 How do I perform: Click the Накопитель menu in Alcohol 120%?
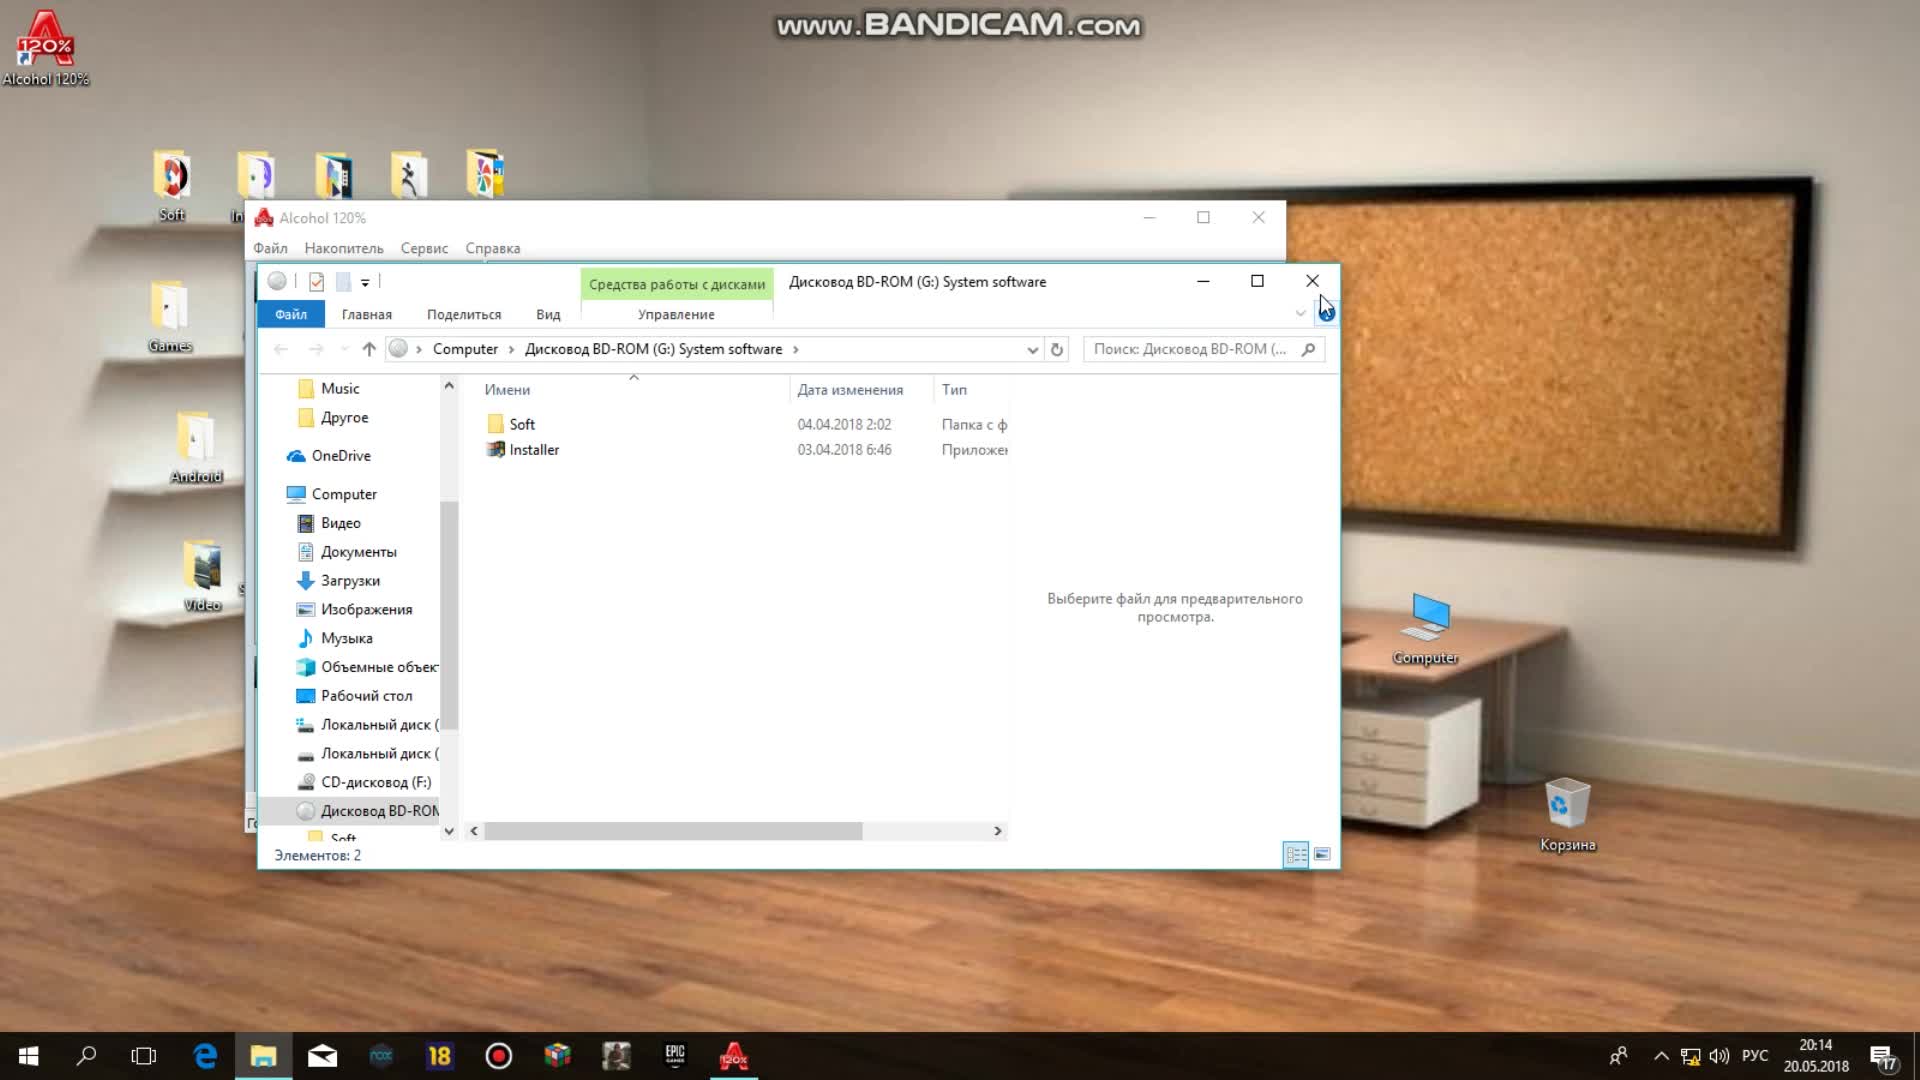(343, 247)
